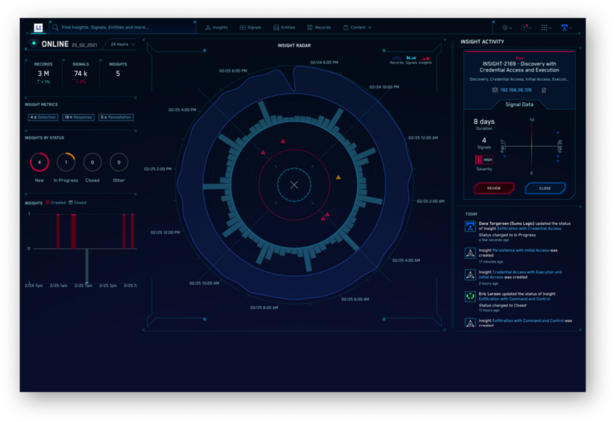The width and height of the screenshot is (614, 422).
Task: Click the REVIEW button
Action: [494, 188]
